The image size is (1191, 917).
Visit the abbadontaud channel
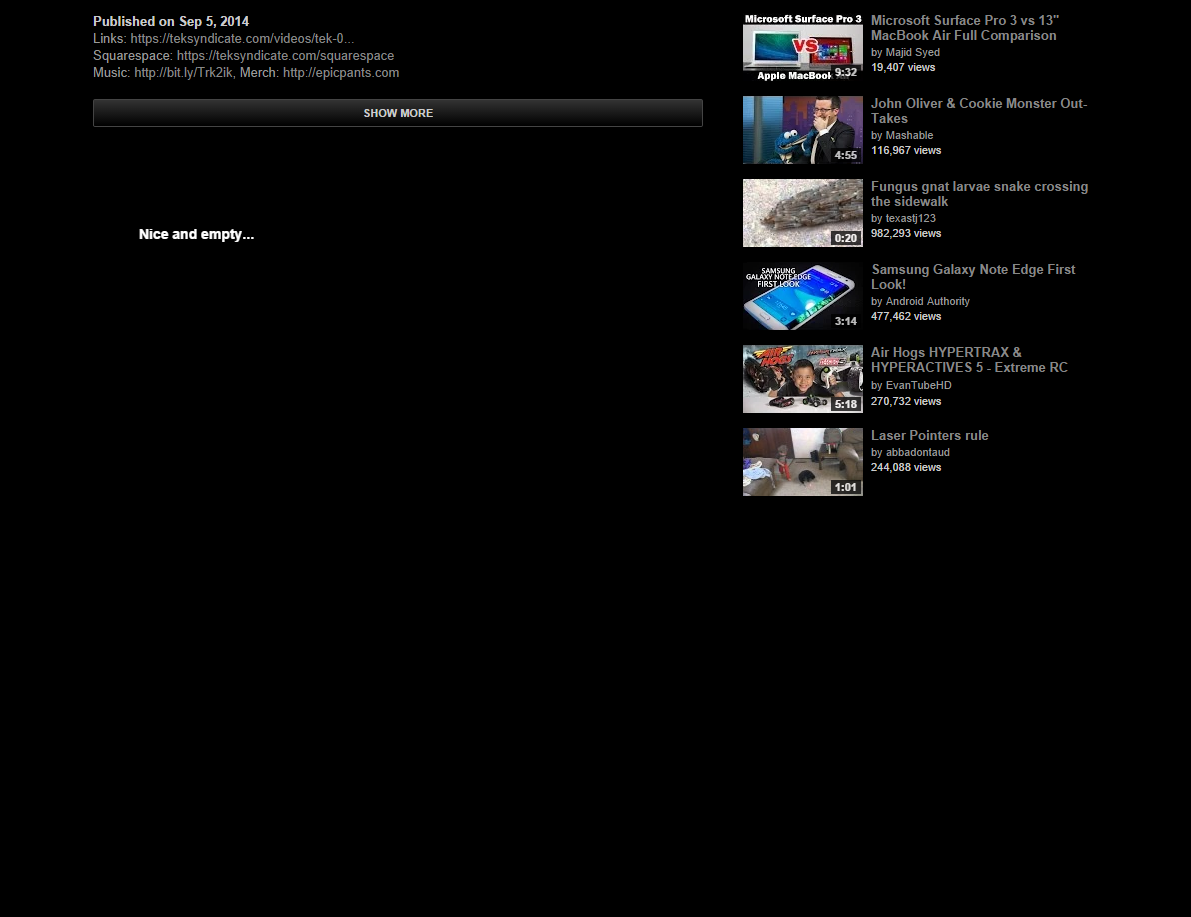point(918,452)
